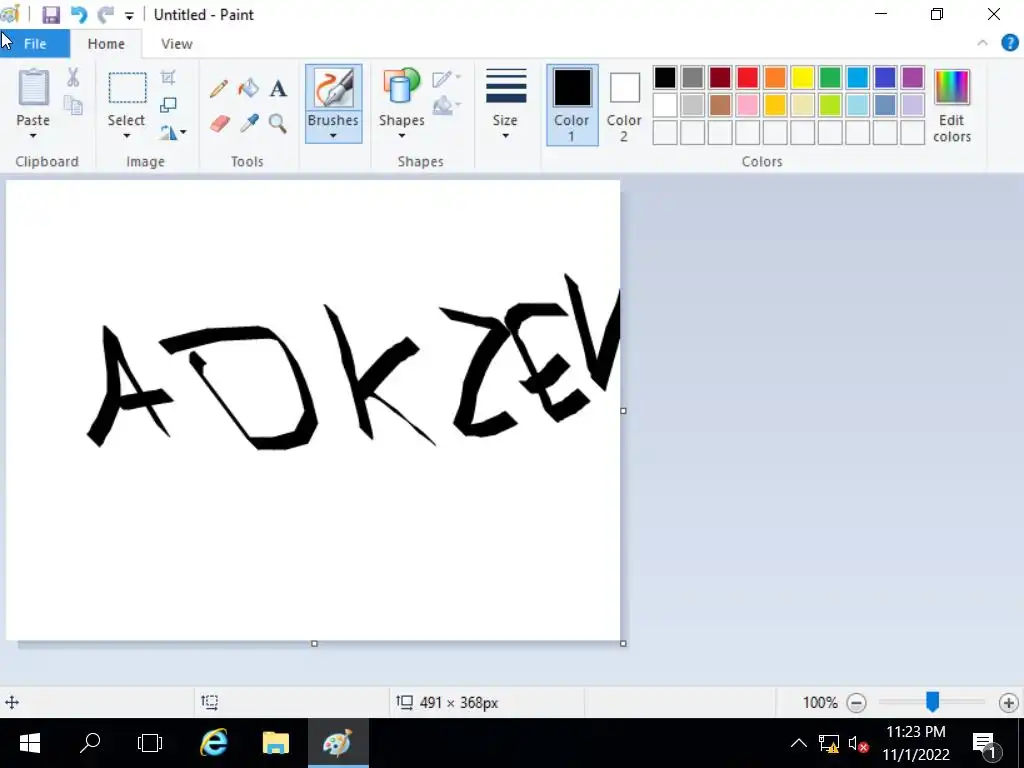
Task: Open Customize Quick Access Toolbar dropdown
Action: [129, 15]
